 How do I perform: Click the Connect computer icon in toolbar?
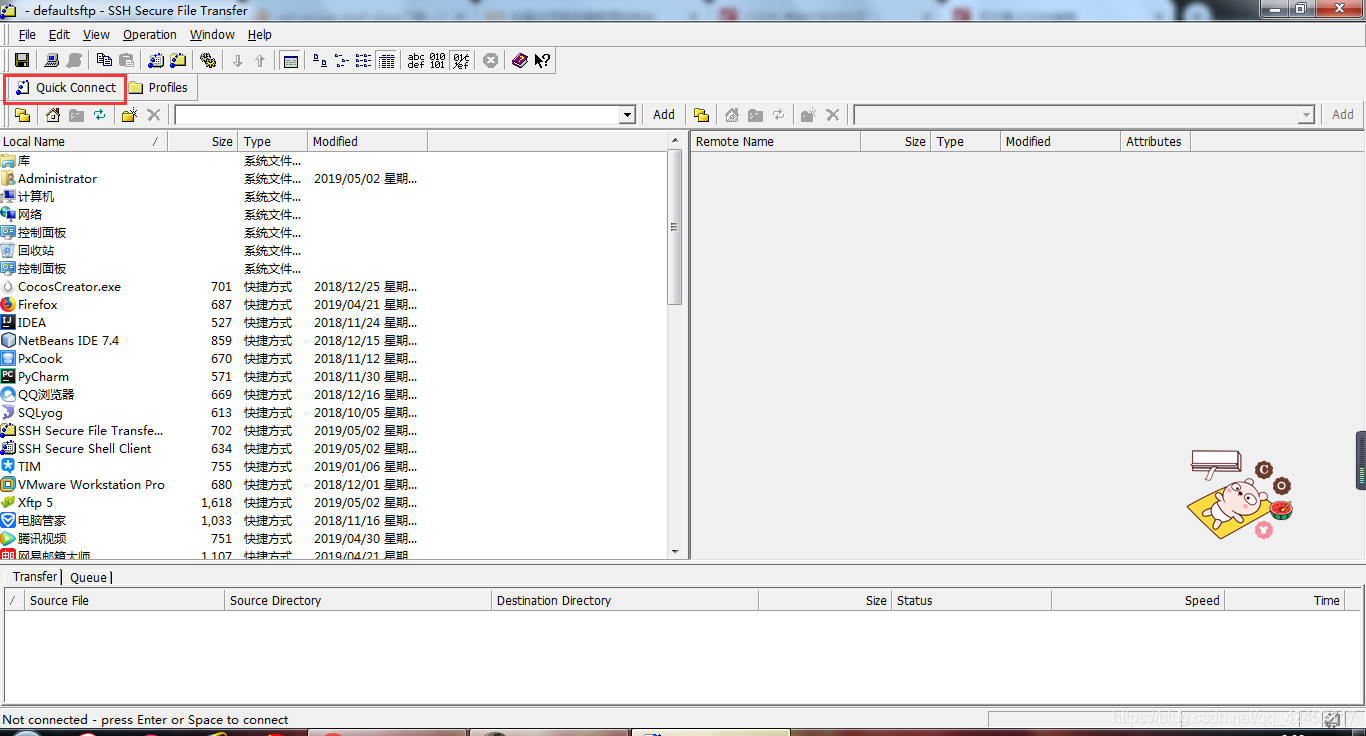point(52,61)
